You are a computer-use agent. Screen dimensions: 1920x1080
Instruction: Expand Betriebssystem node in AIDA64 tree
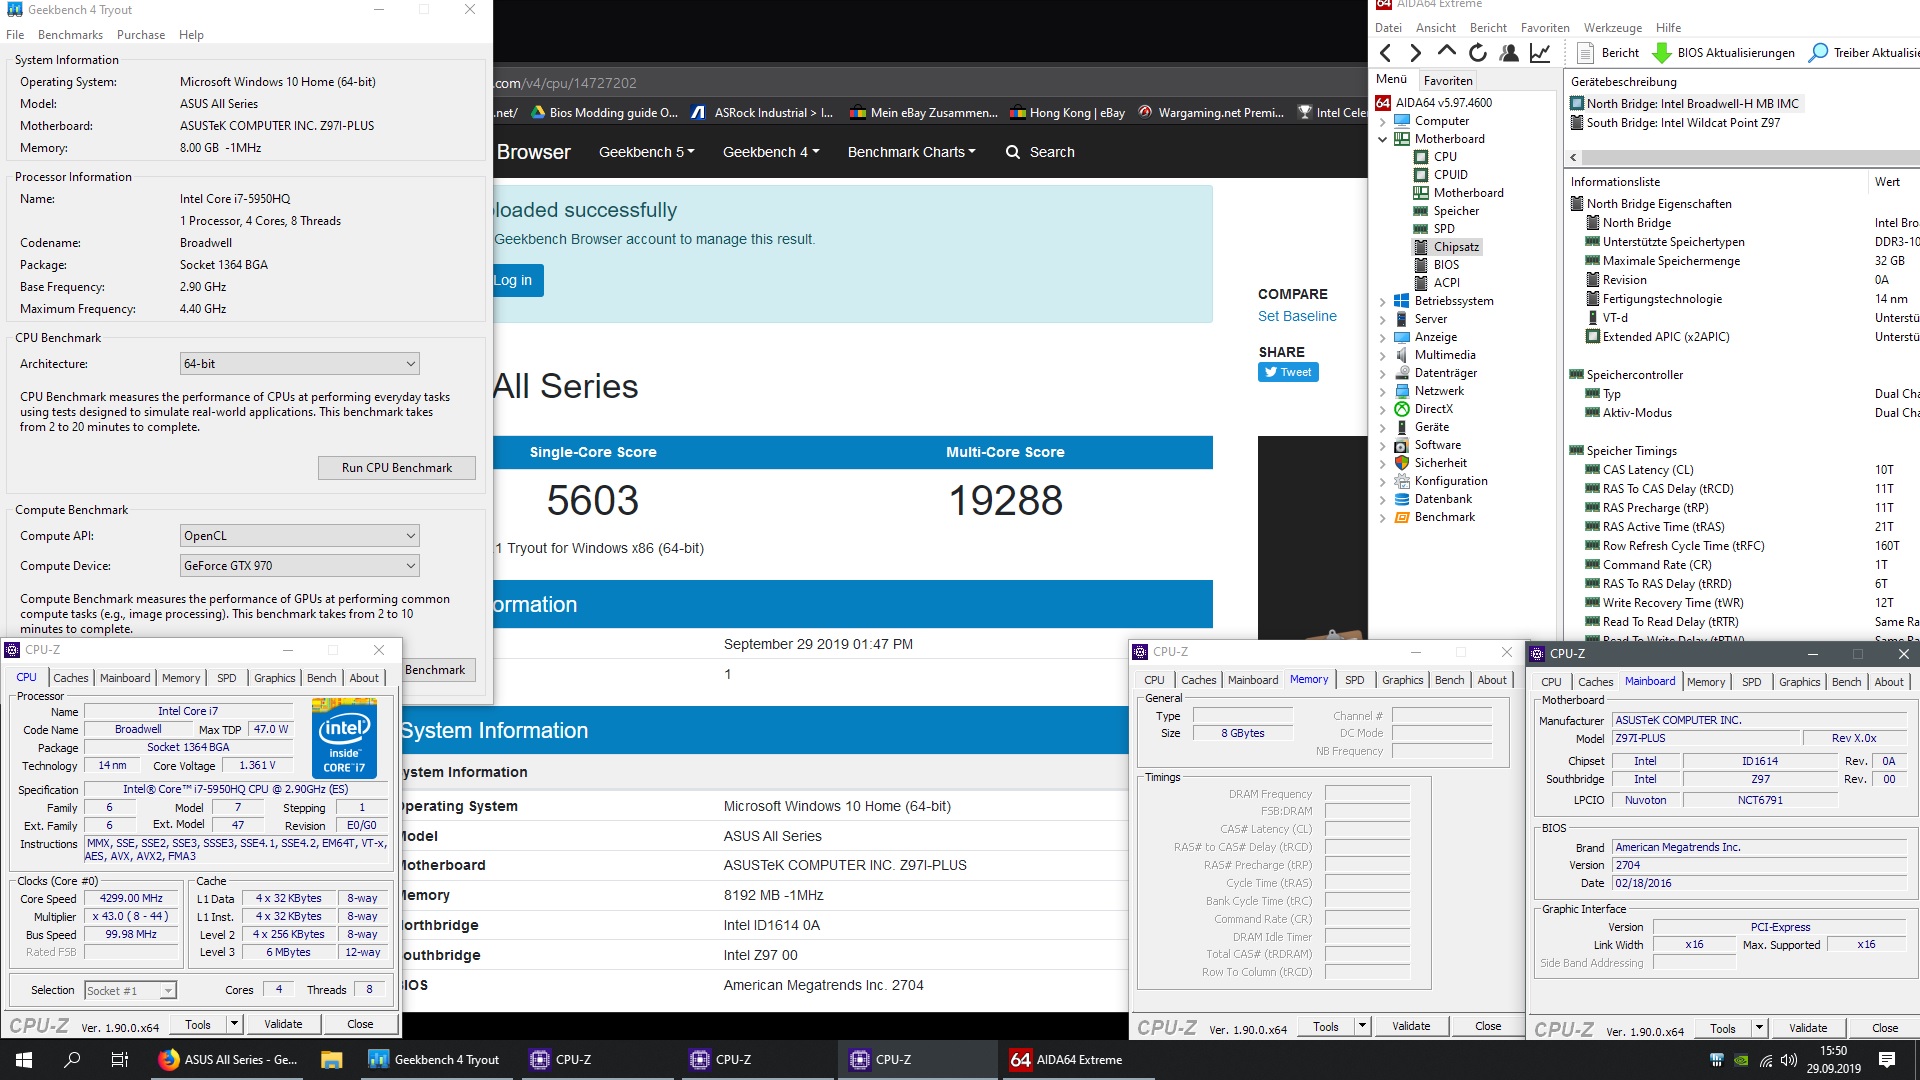pos(1382,301)
